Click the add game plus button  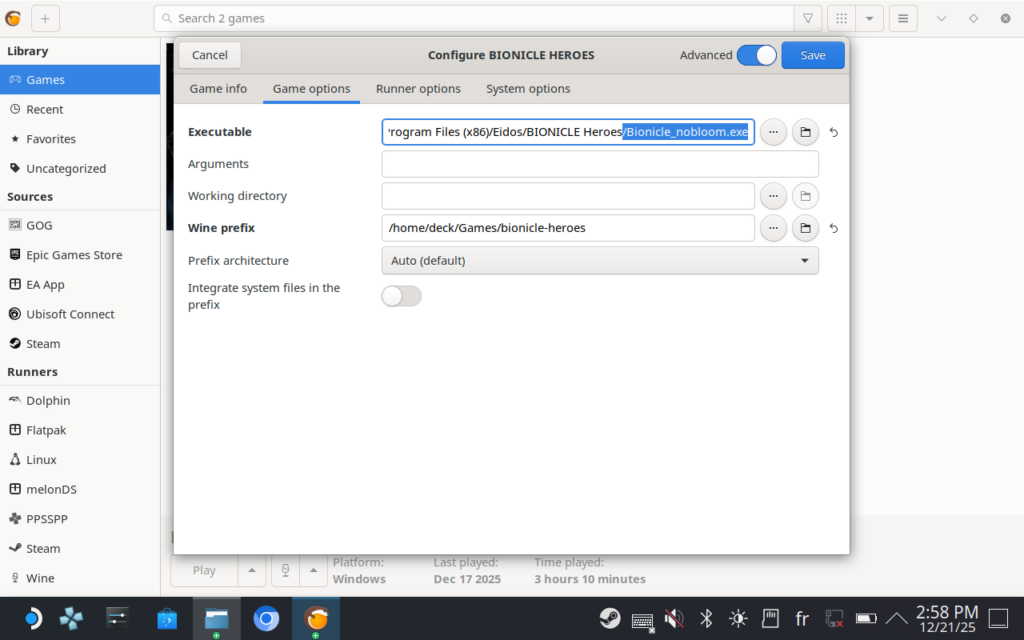pos(45,18)
